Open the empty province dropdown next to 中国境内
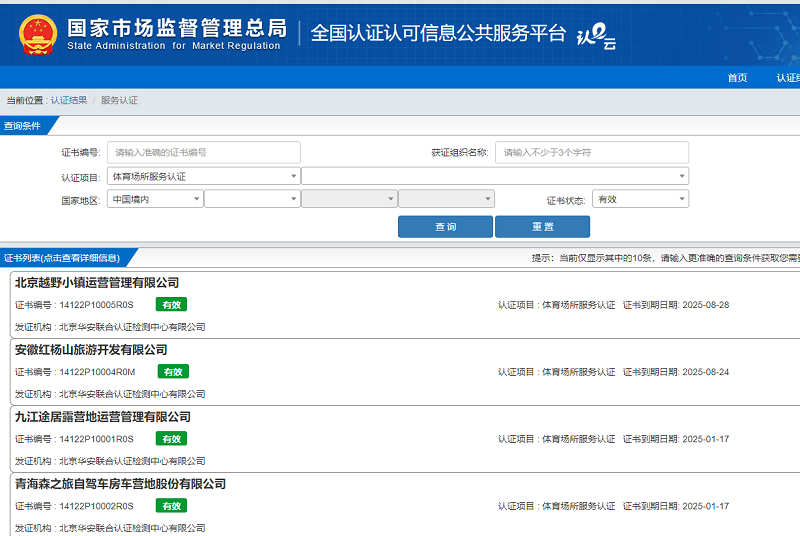800x536 pixels. point(252,199)
